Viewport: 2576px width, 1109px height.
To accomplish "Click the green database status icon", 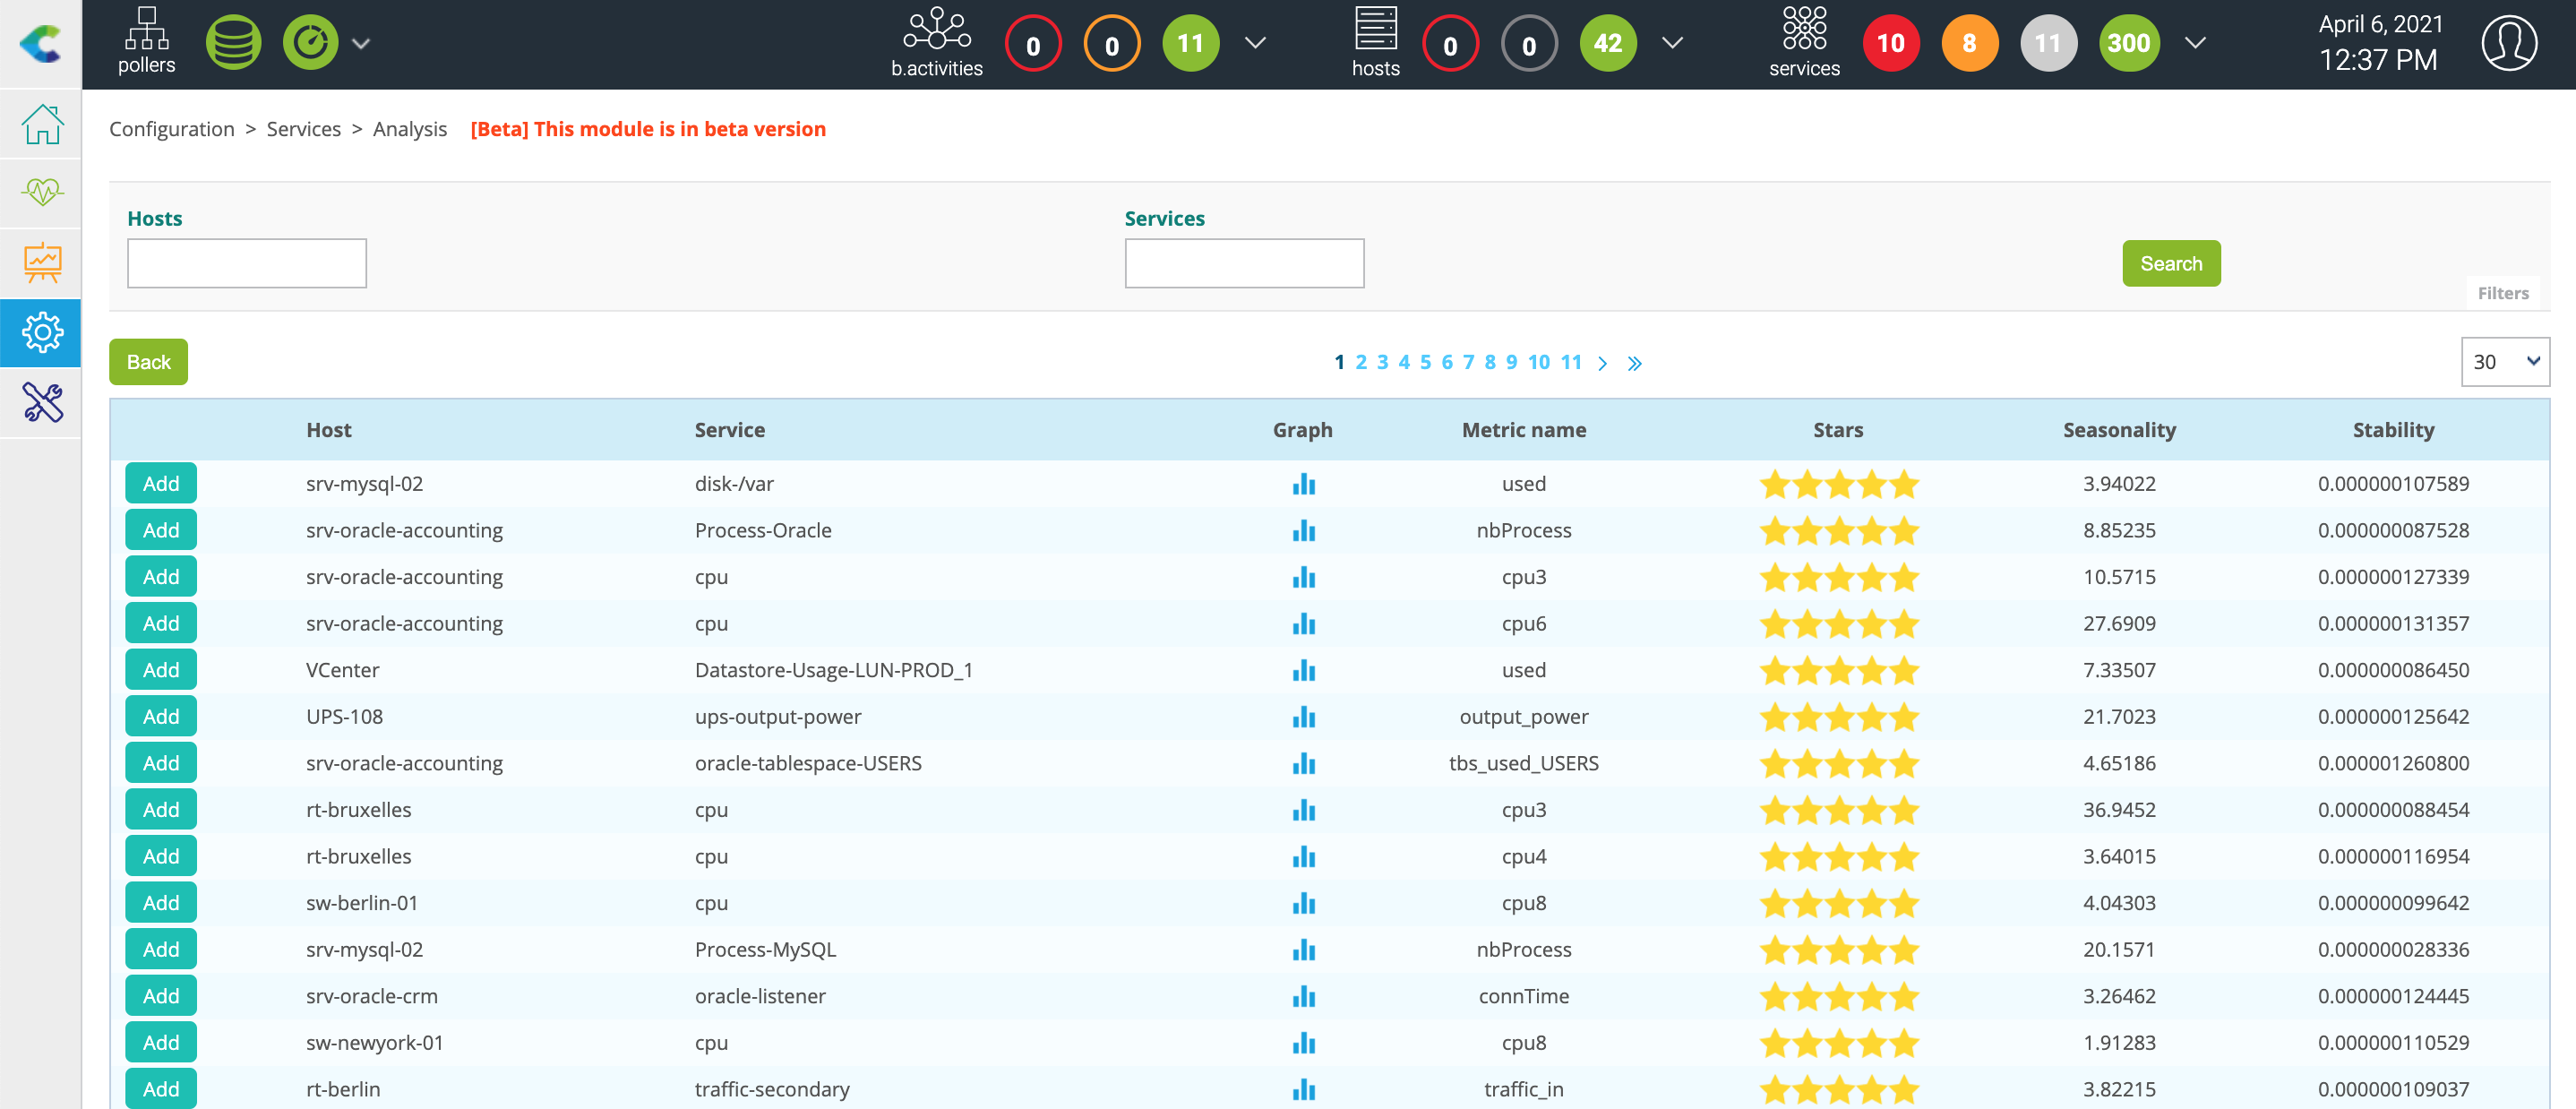I will point(233,43).
